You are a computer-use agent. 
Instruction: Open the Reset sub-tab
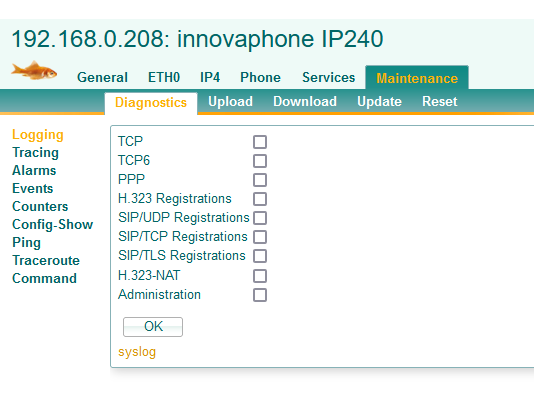pos(440,102)
